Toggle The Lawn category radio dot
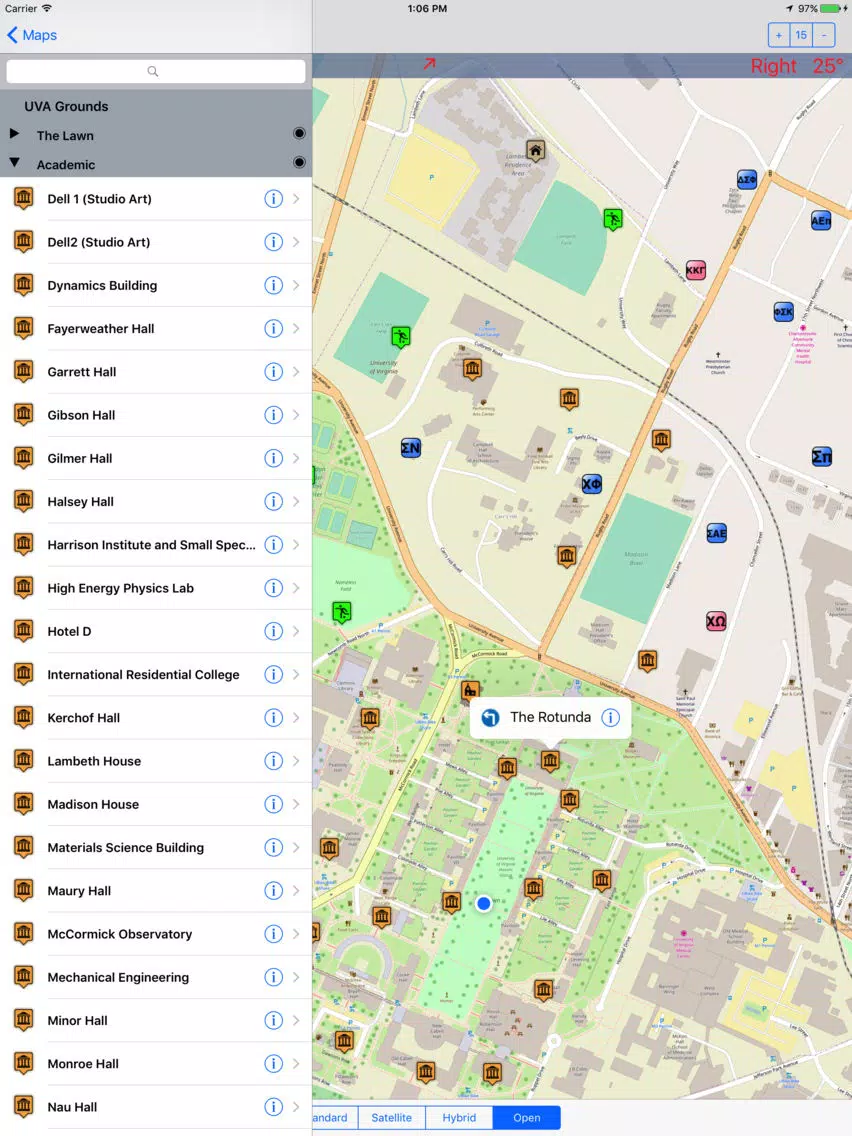The height and width of the screenshot is (1136, 852). [x=299, y=133]
